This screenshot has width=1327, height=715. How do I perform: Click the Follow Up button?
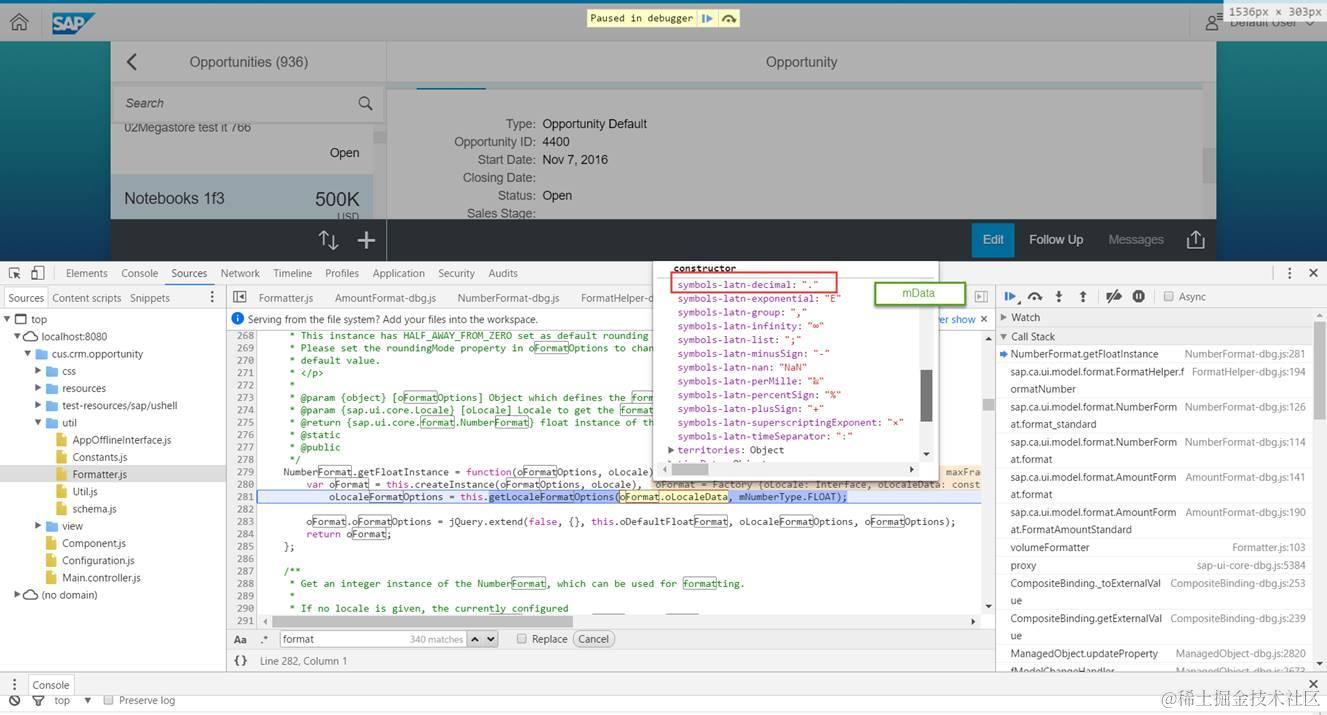click(x=1056, y=240)
